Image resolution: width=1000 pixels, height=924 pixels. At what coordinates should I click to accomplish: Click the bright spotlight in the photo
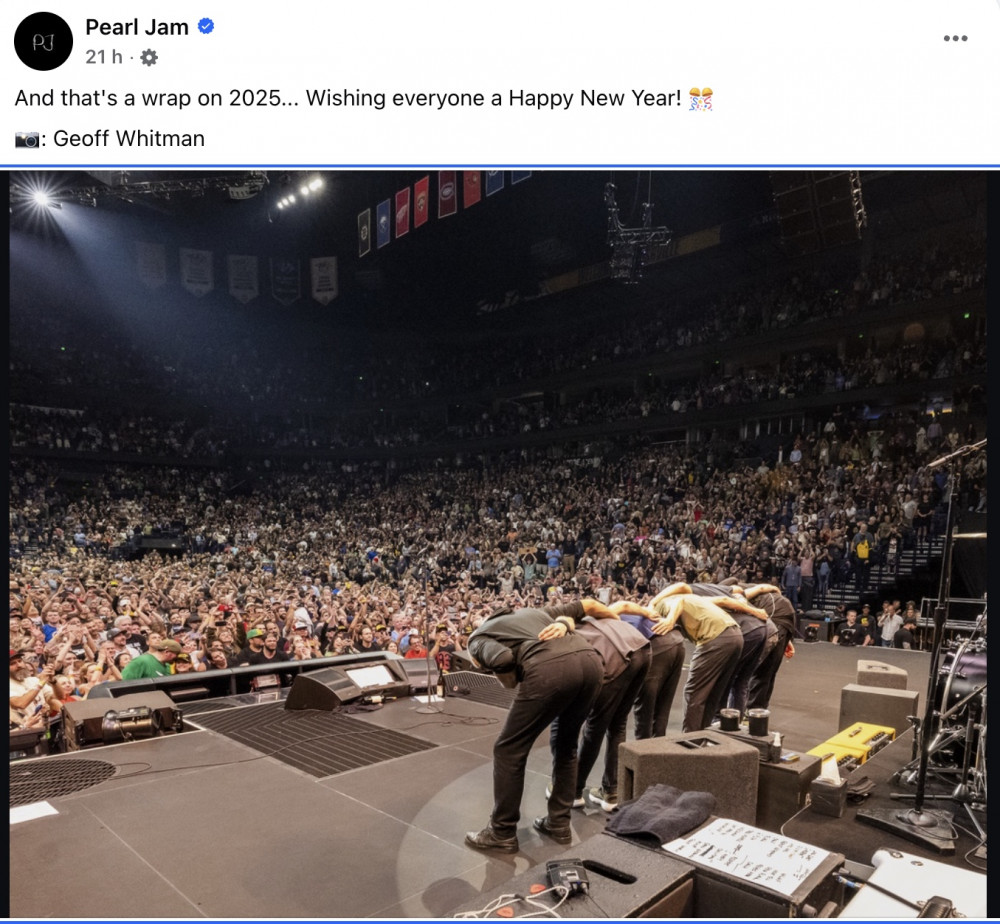click(41, 198)
